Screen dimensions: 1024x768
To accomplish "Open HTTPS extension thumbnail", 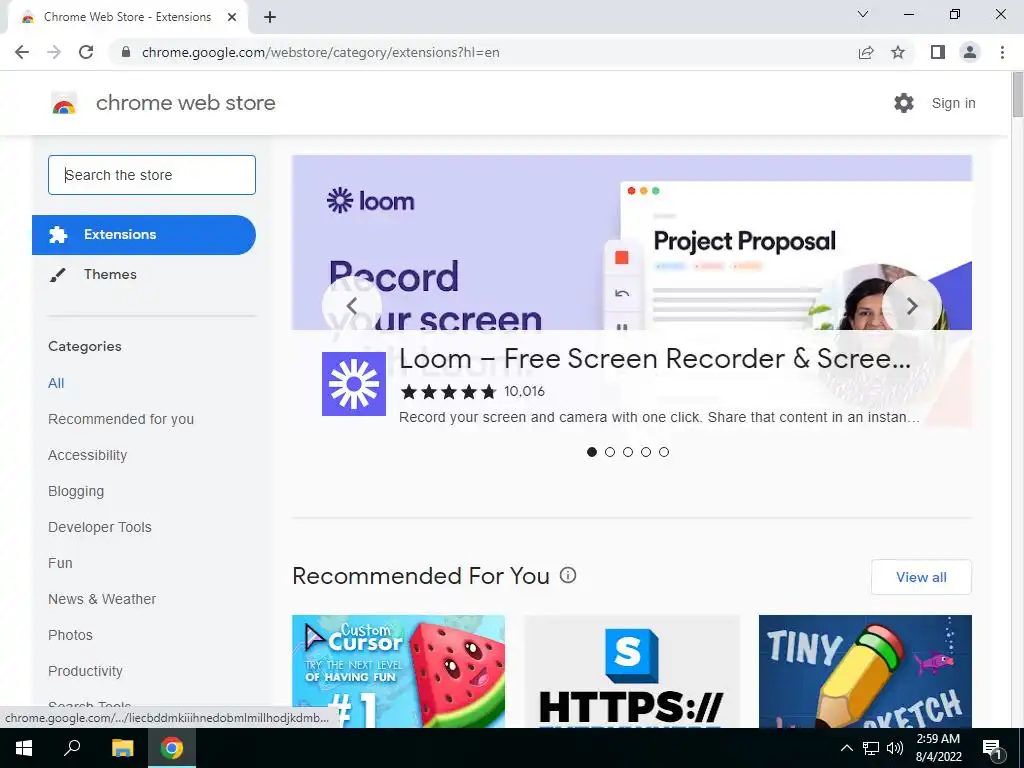I will [632, 671].
